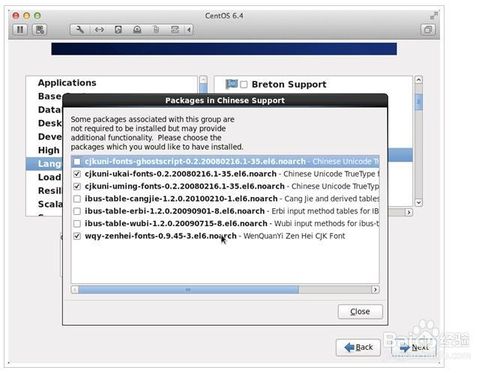
Task: Click the double-arrow network icon
Action: pos(99,30)
